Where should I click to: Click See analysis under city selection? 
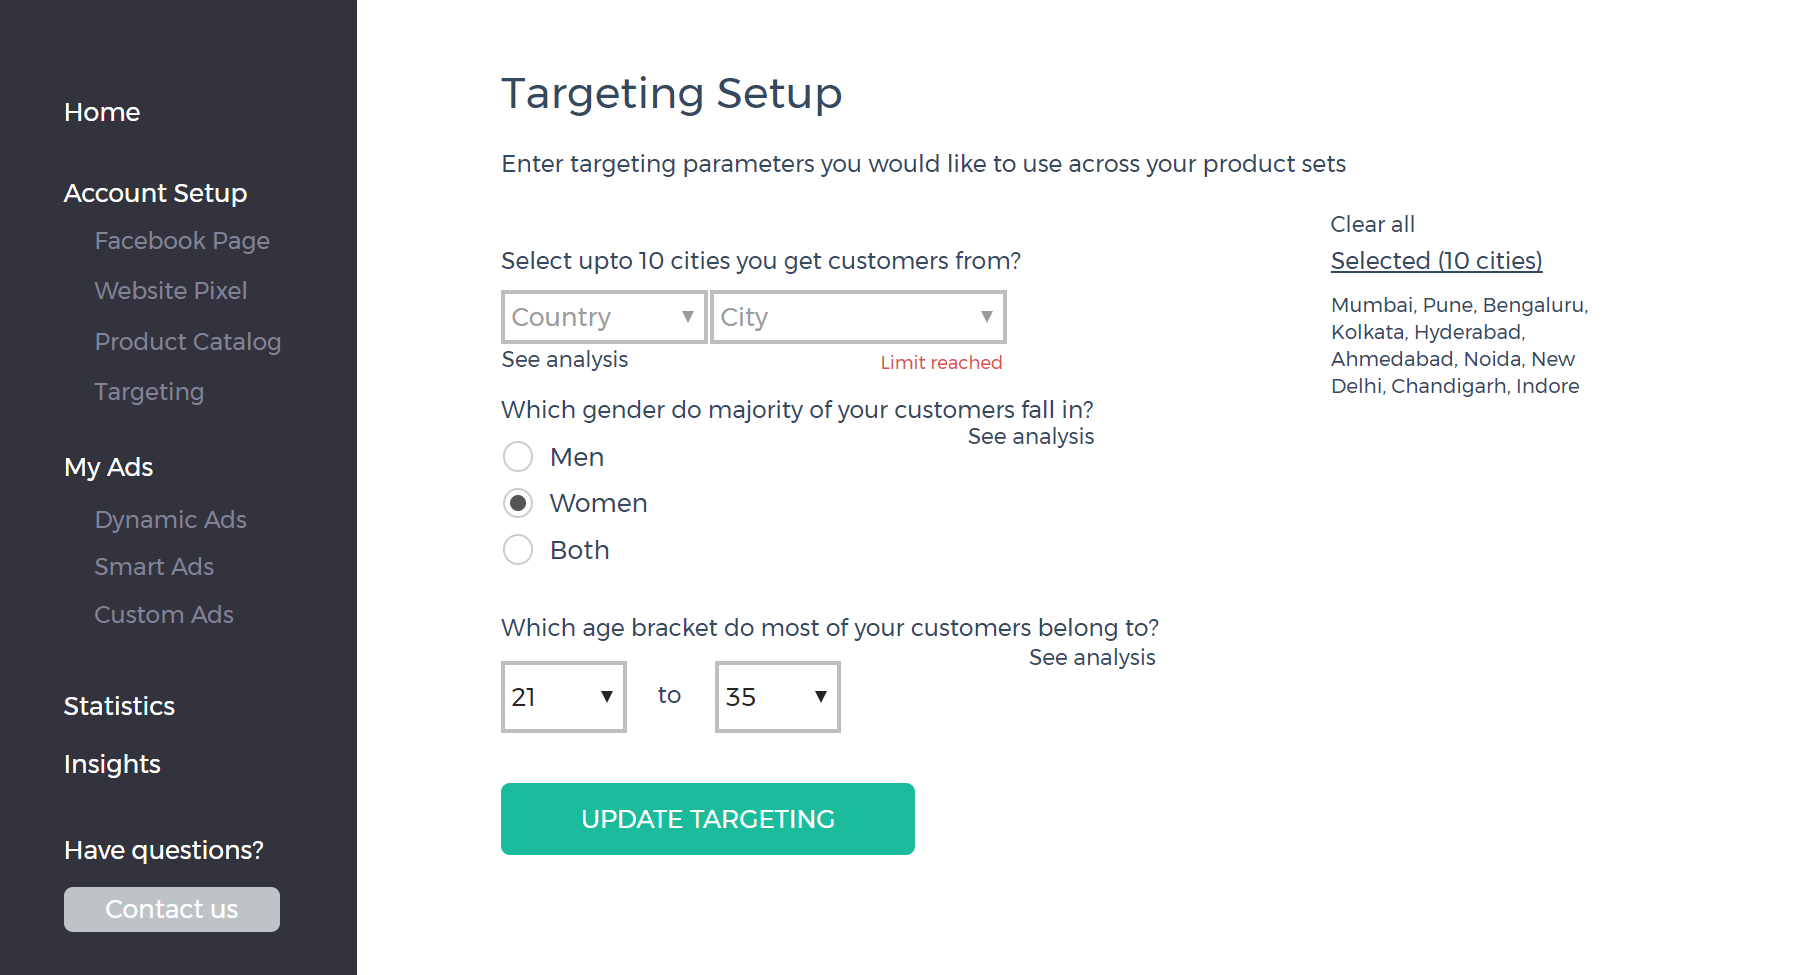tap(565, 360)
